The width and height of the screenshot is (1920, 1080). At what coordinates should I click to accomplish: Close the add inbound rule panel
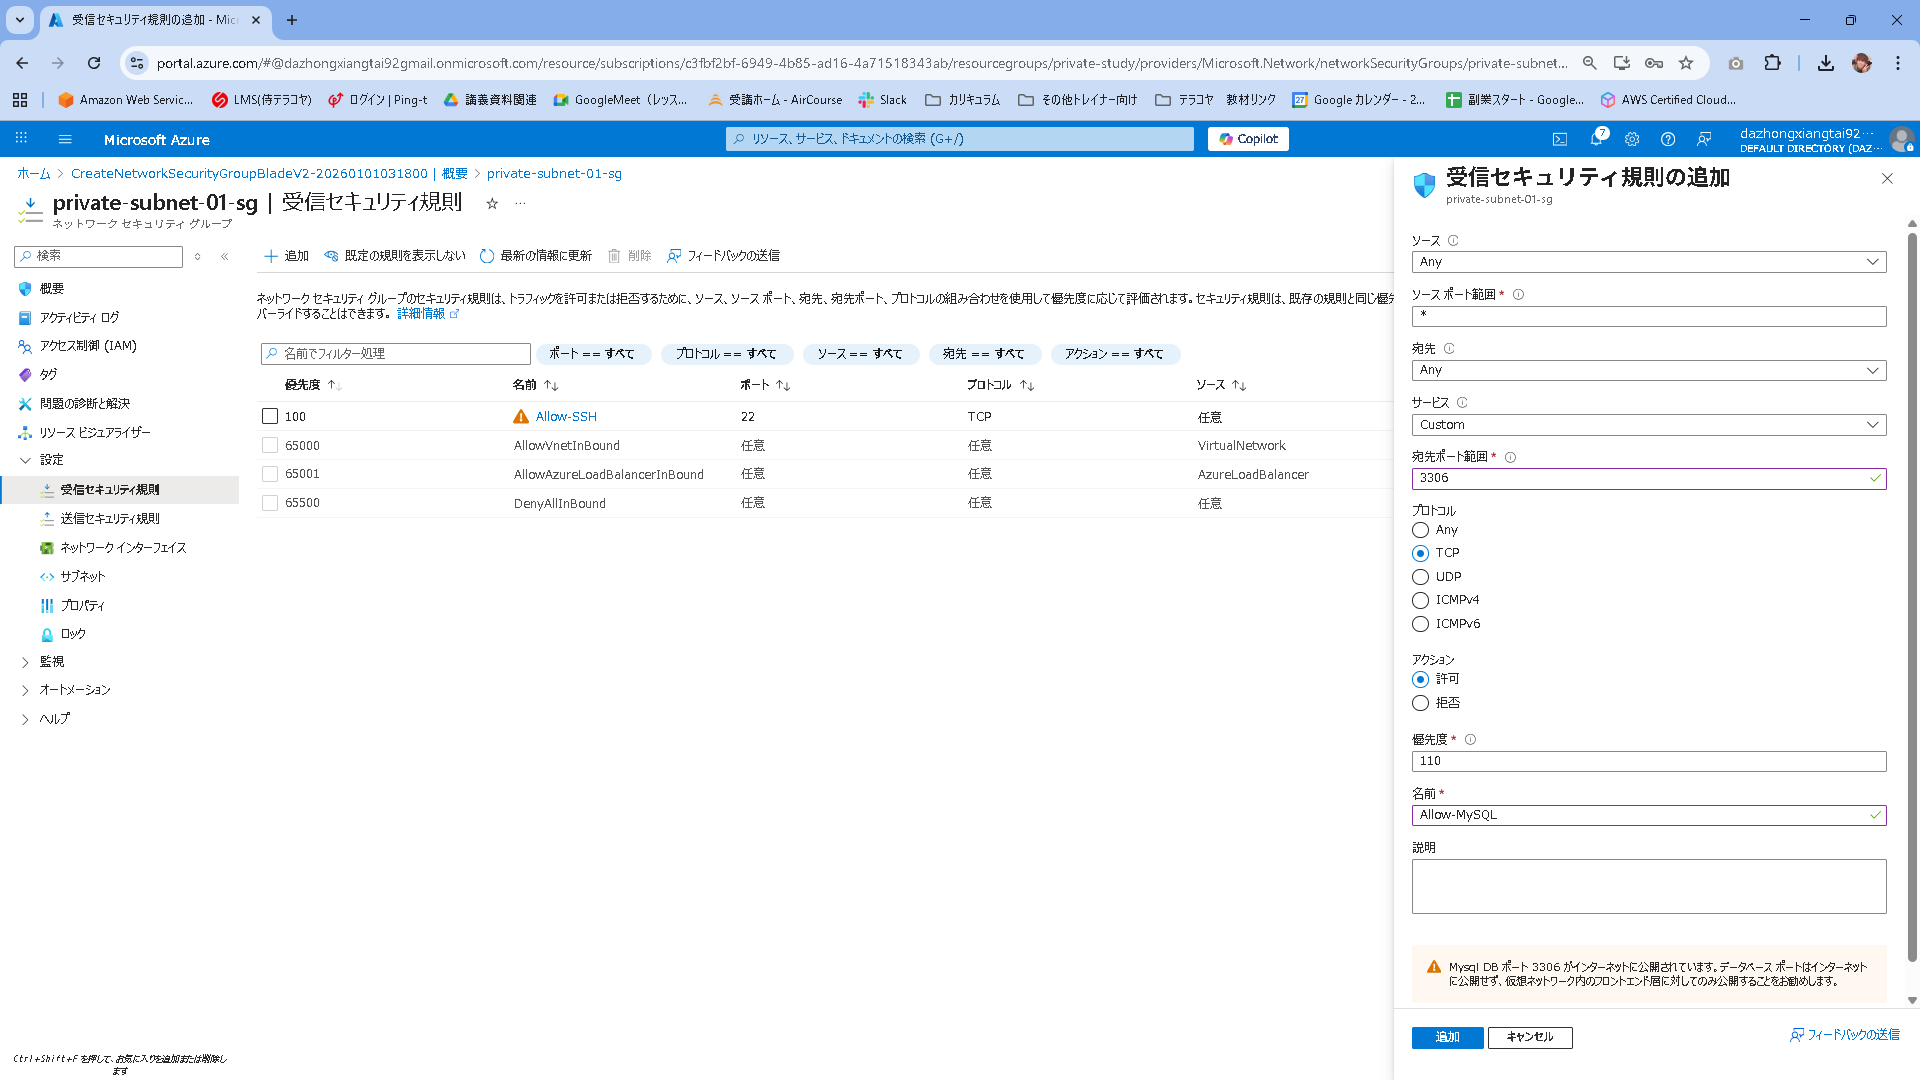pos(1887,178)
